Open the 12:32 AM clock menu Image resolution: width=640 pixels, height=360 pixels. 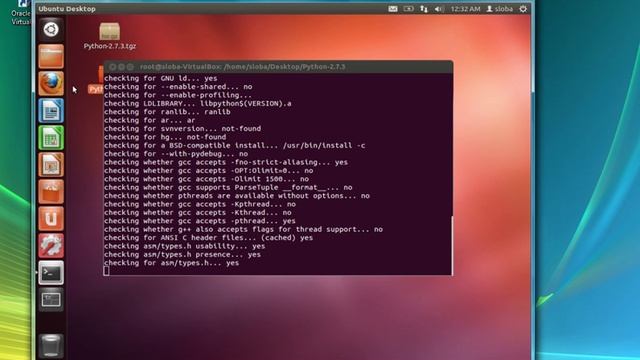coord(465,9)
